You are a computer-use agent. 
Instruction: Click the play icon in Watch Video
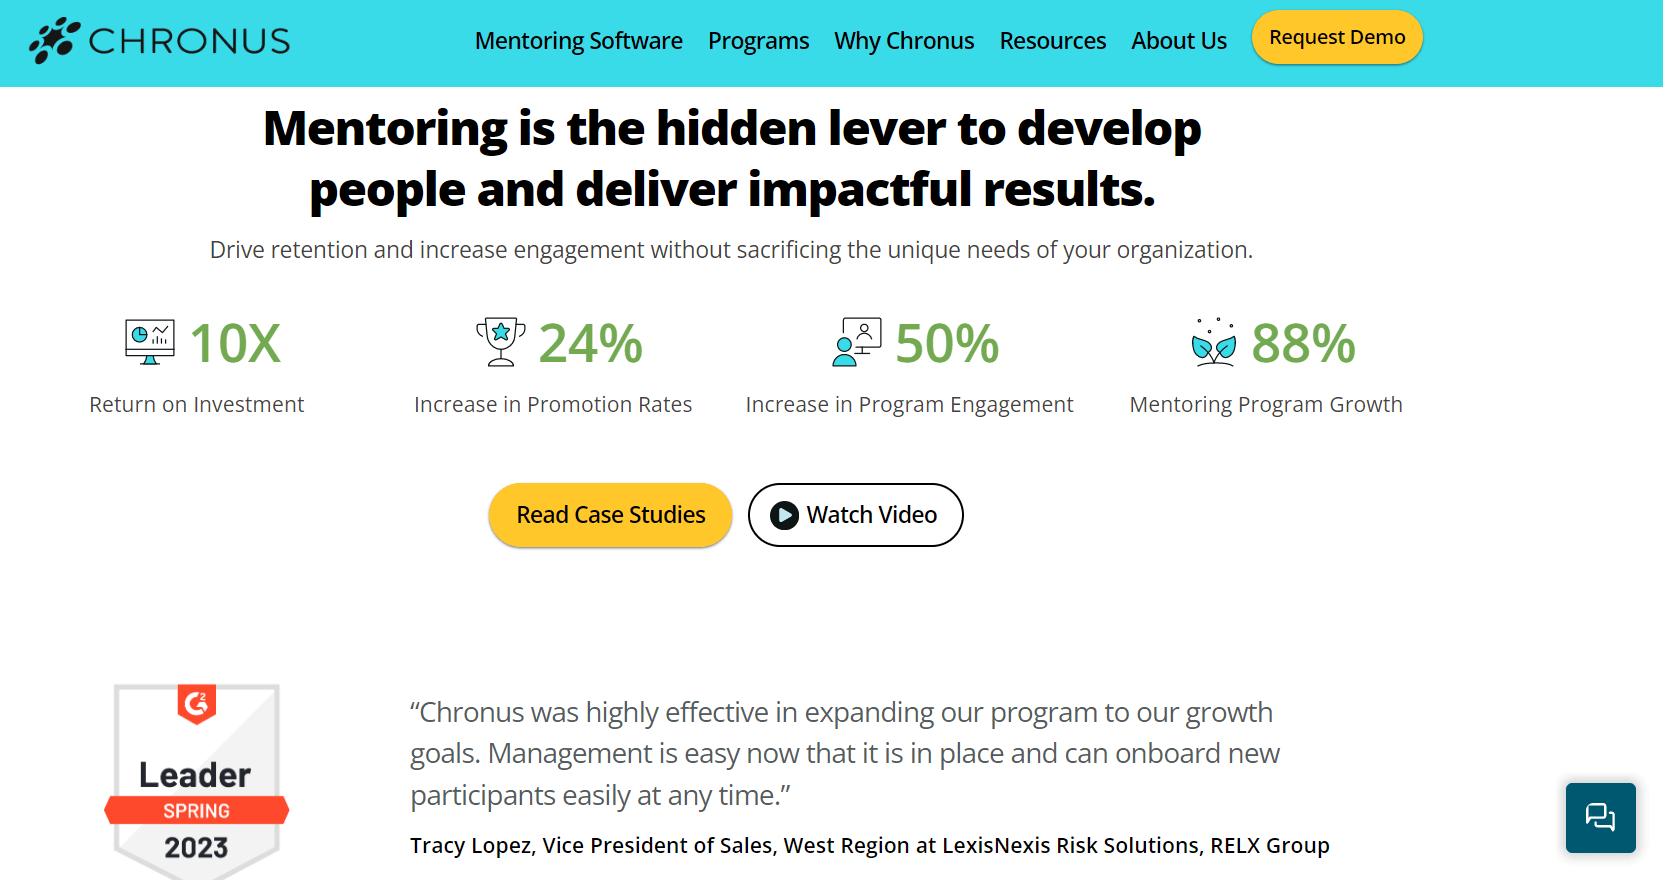click(x=785, y=515)
